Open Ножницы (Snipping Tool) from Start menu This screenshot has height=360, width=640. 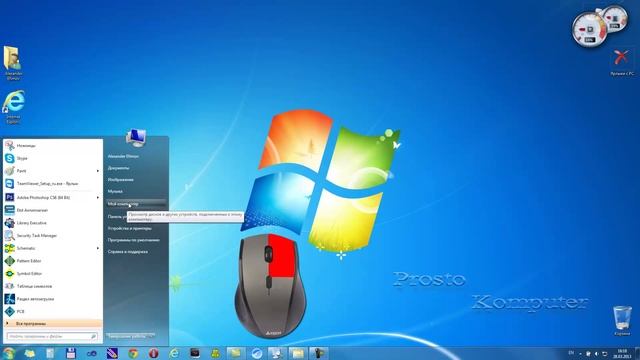click(x=52, y=145)
